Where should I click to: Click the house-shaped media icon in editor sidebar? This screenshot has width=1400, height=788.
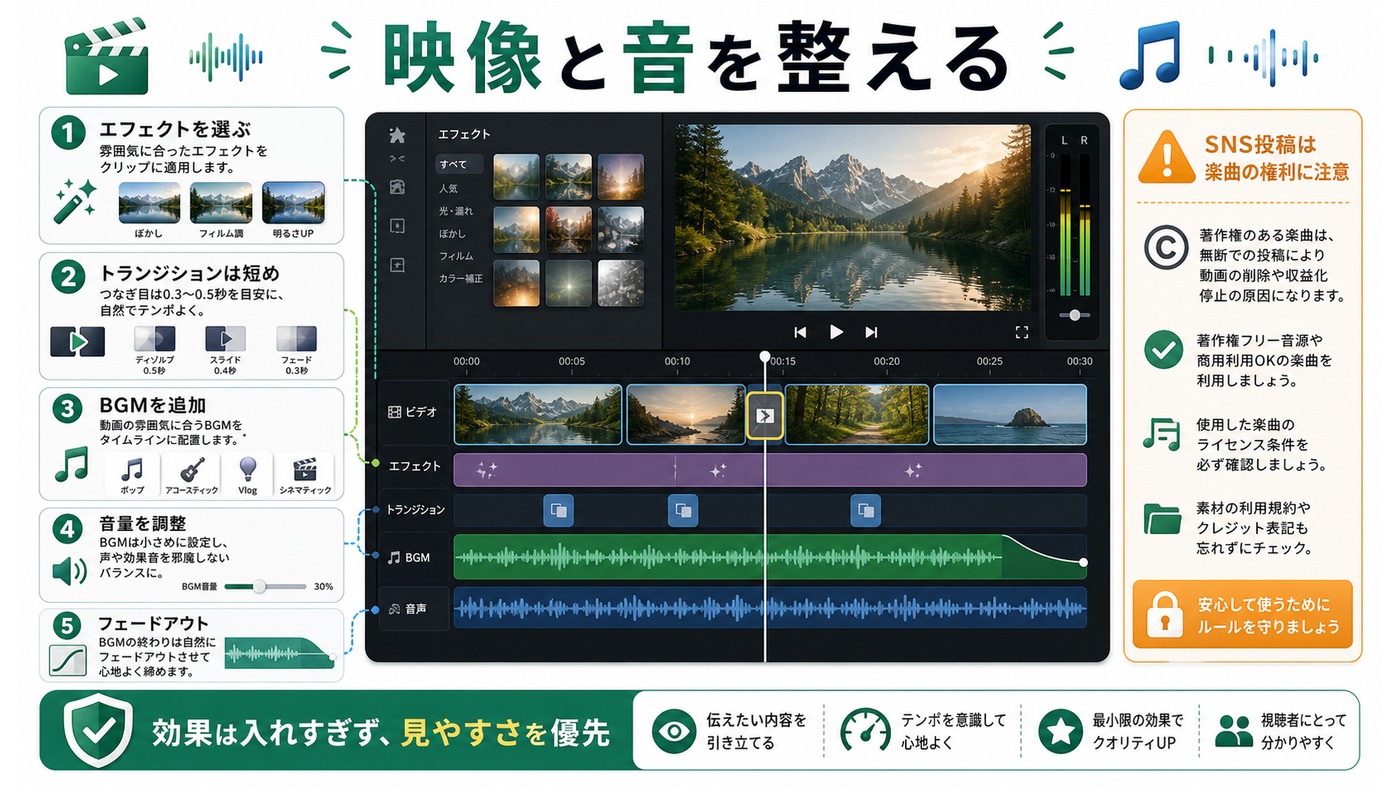point(397,187)
